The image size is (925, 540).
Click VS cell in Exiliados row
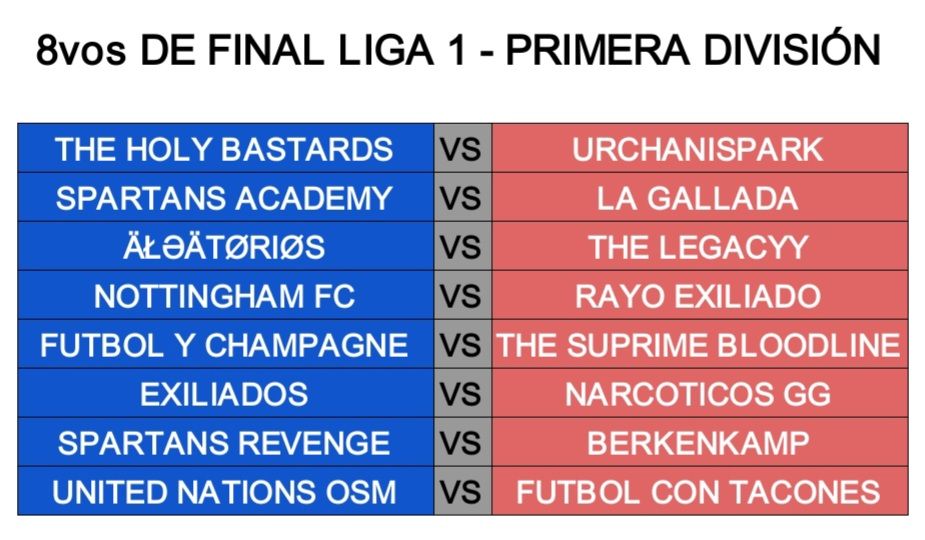pos(462,393)
